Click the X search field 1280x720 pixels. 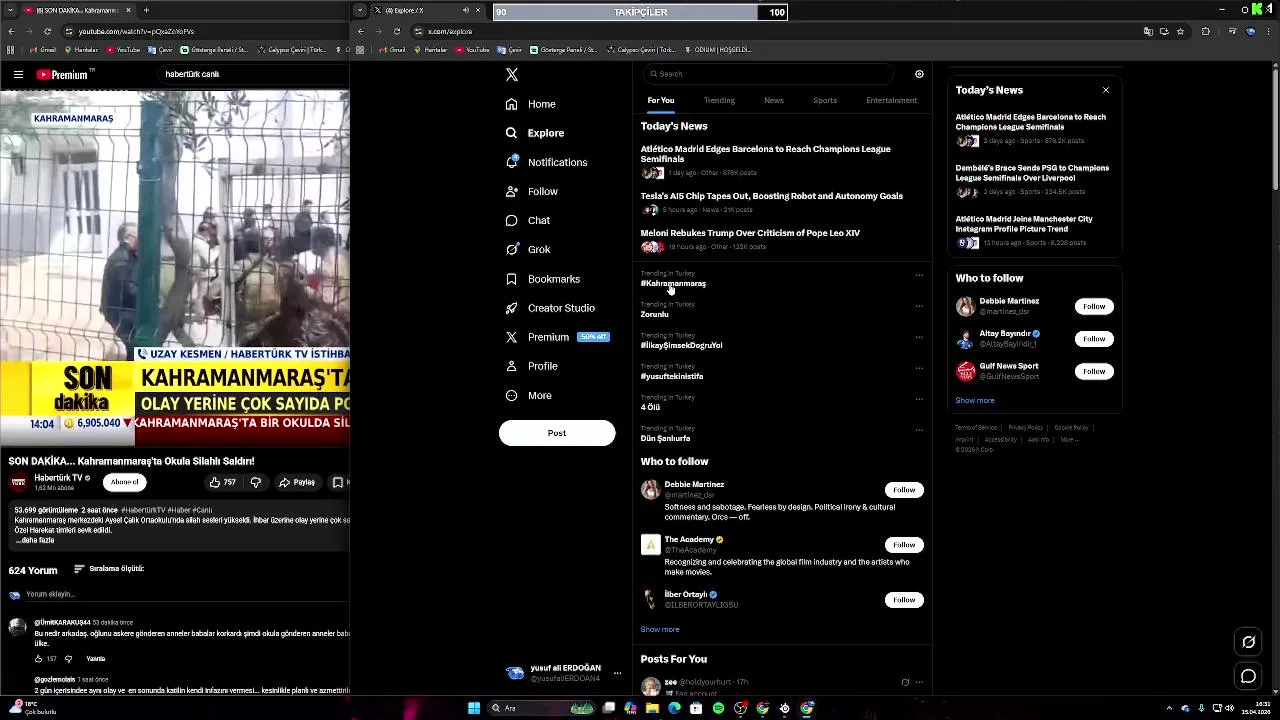[767, 74]
